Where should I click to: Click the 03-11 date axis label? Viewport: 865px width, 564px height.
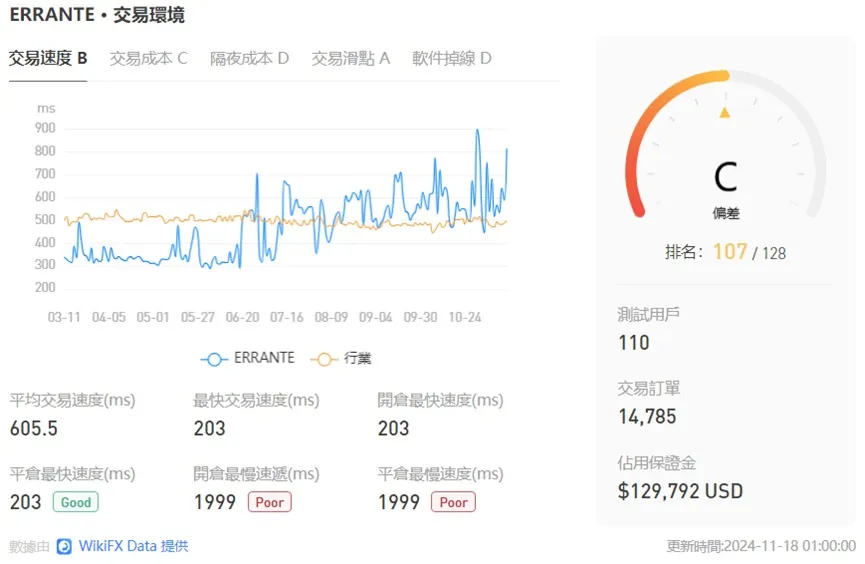point(64,317)
